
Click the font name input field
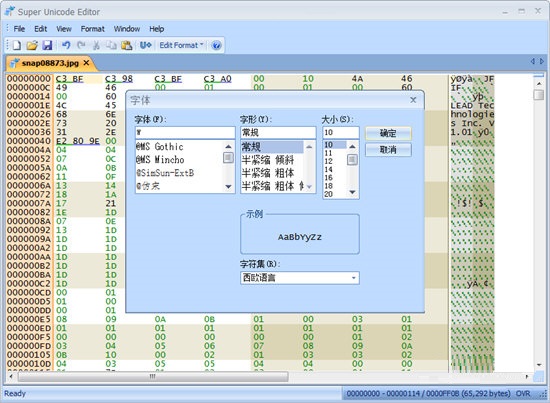(x=185, y=133)
